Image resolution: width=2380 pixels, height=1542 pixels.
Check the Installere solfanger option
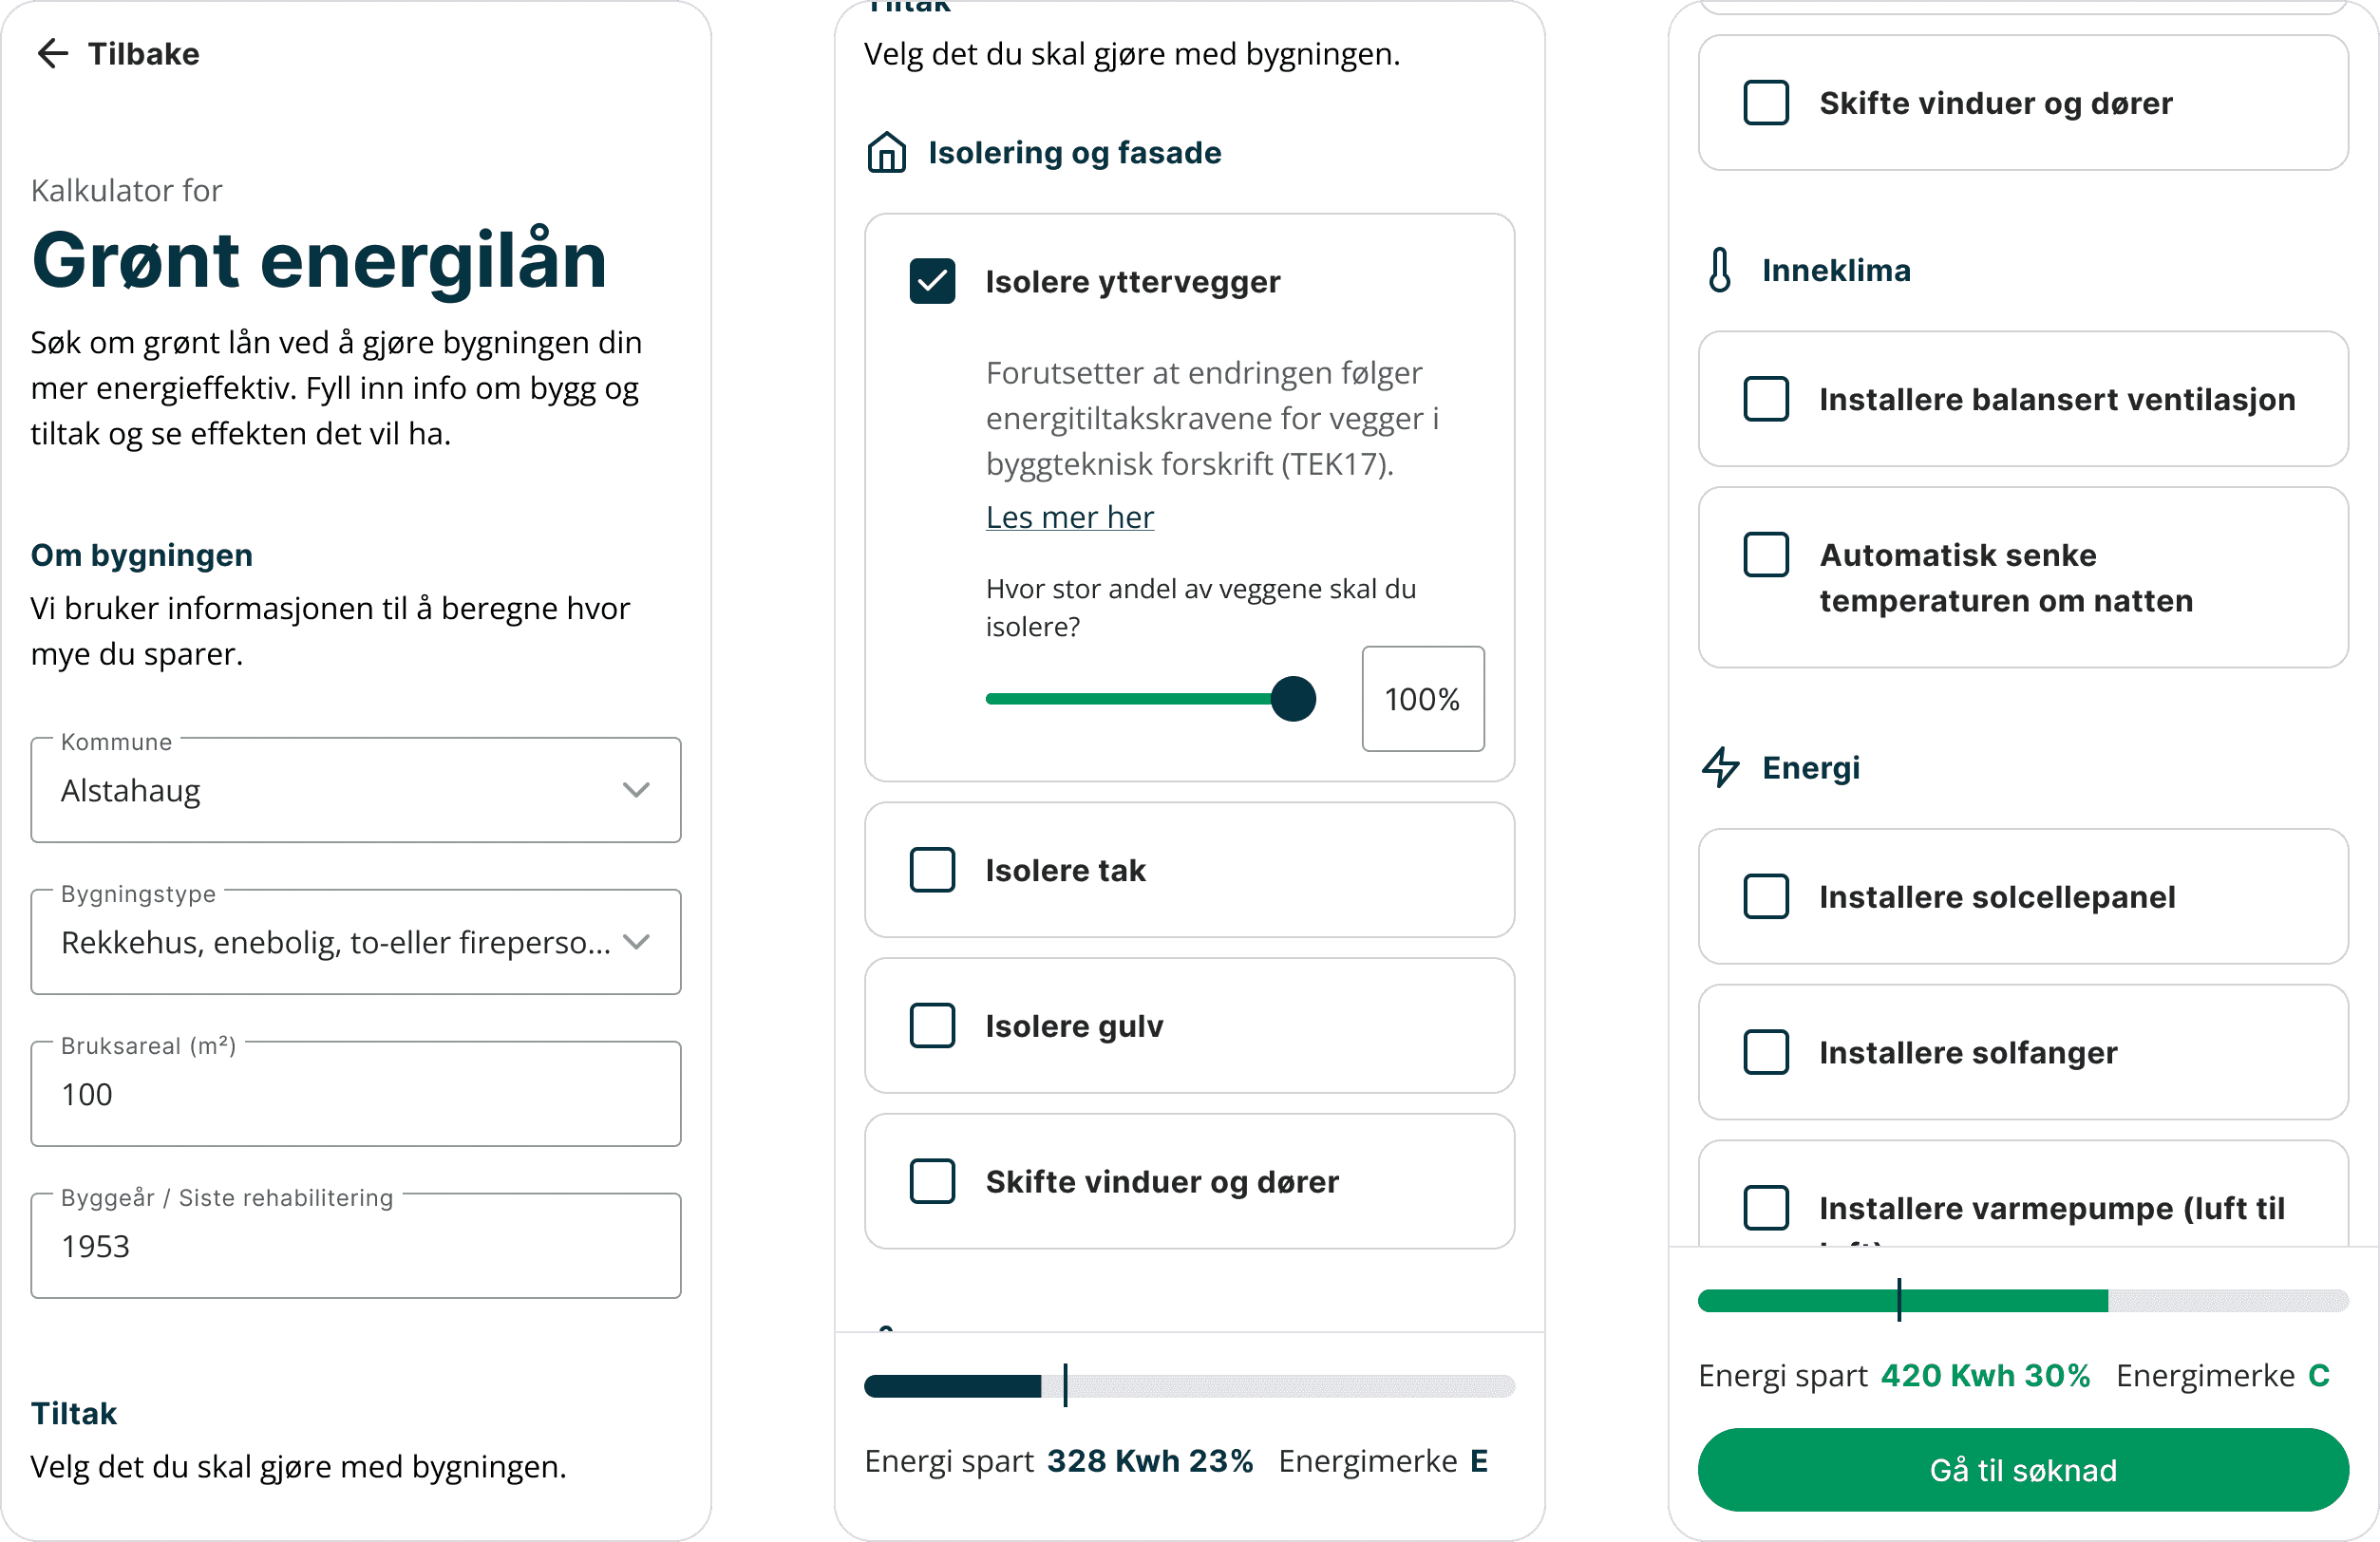(x=1766, y=1053)
